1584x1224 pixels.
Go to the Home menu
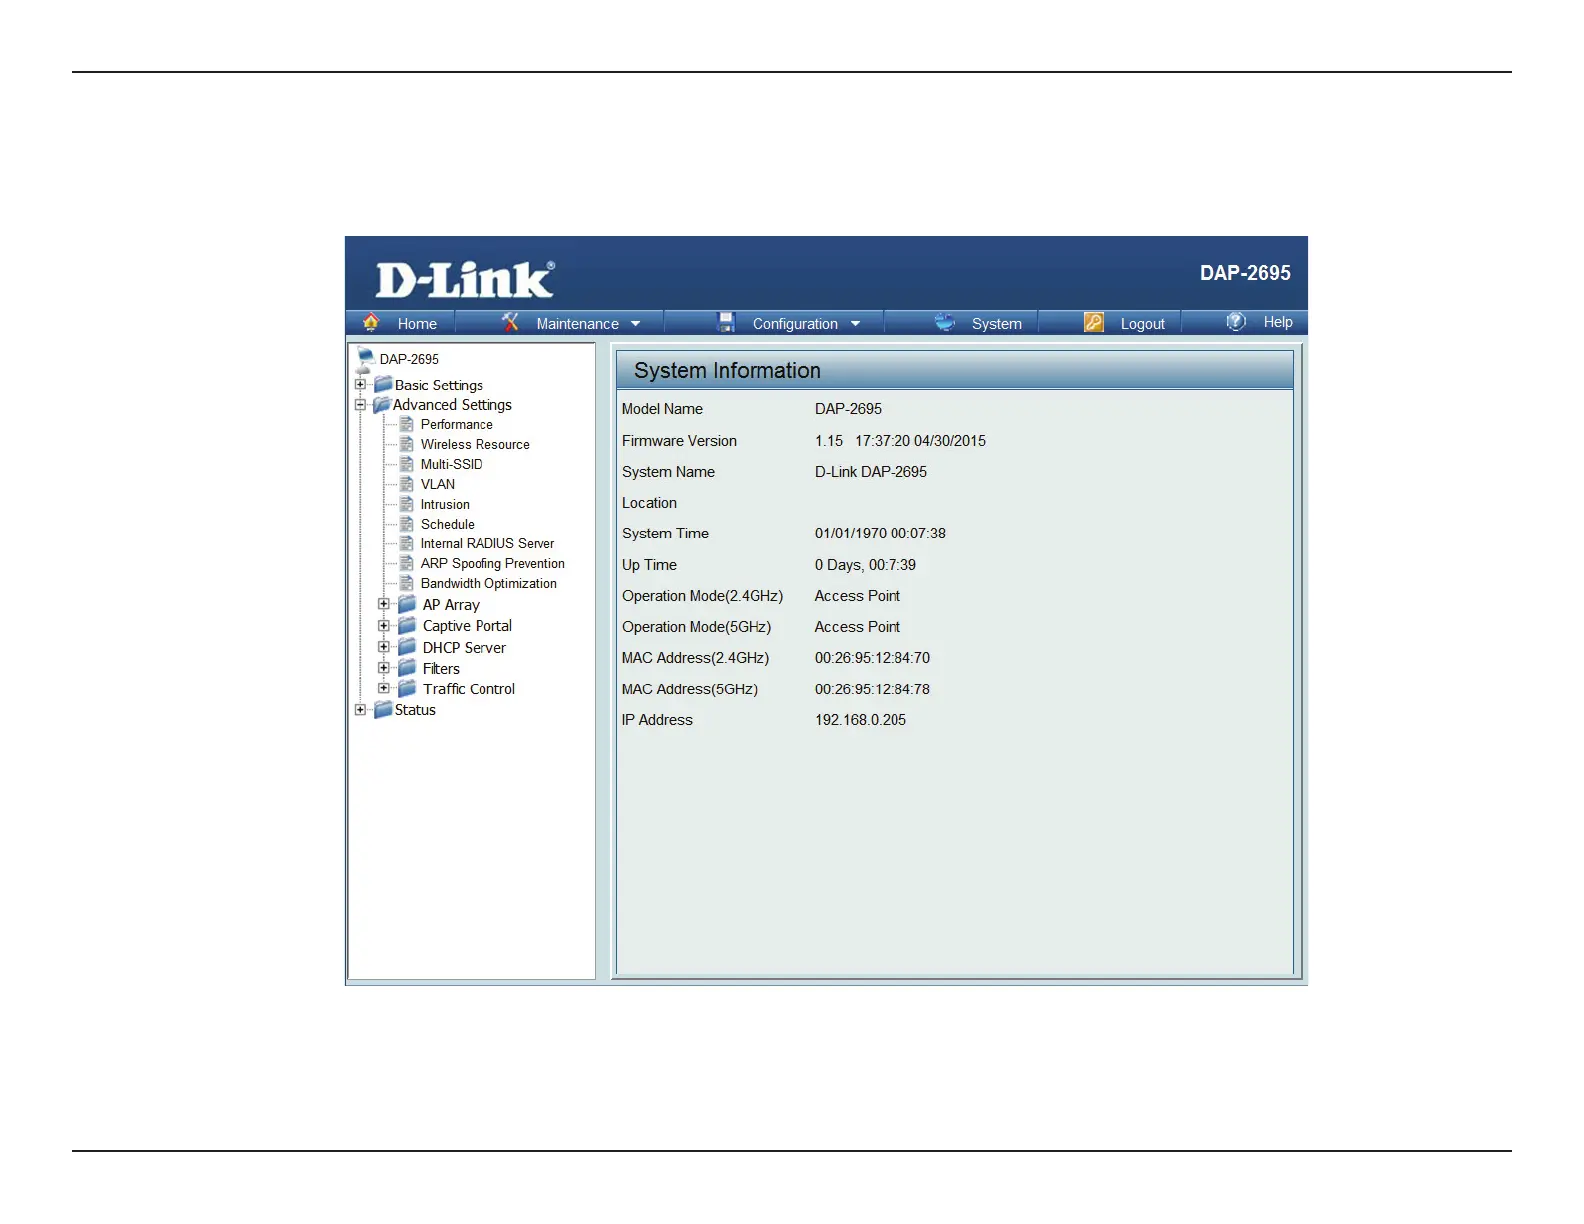point(417,324)
